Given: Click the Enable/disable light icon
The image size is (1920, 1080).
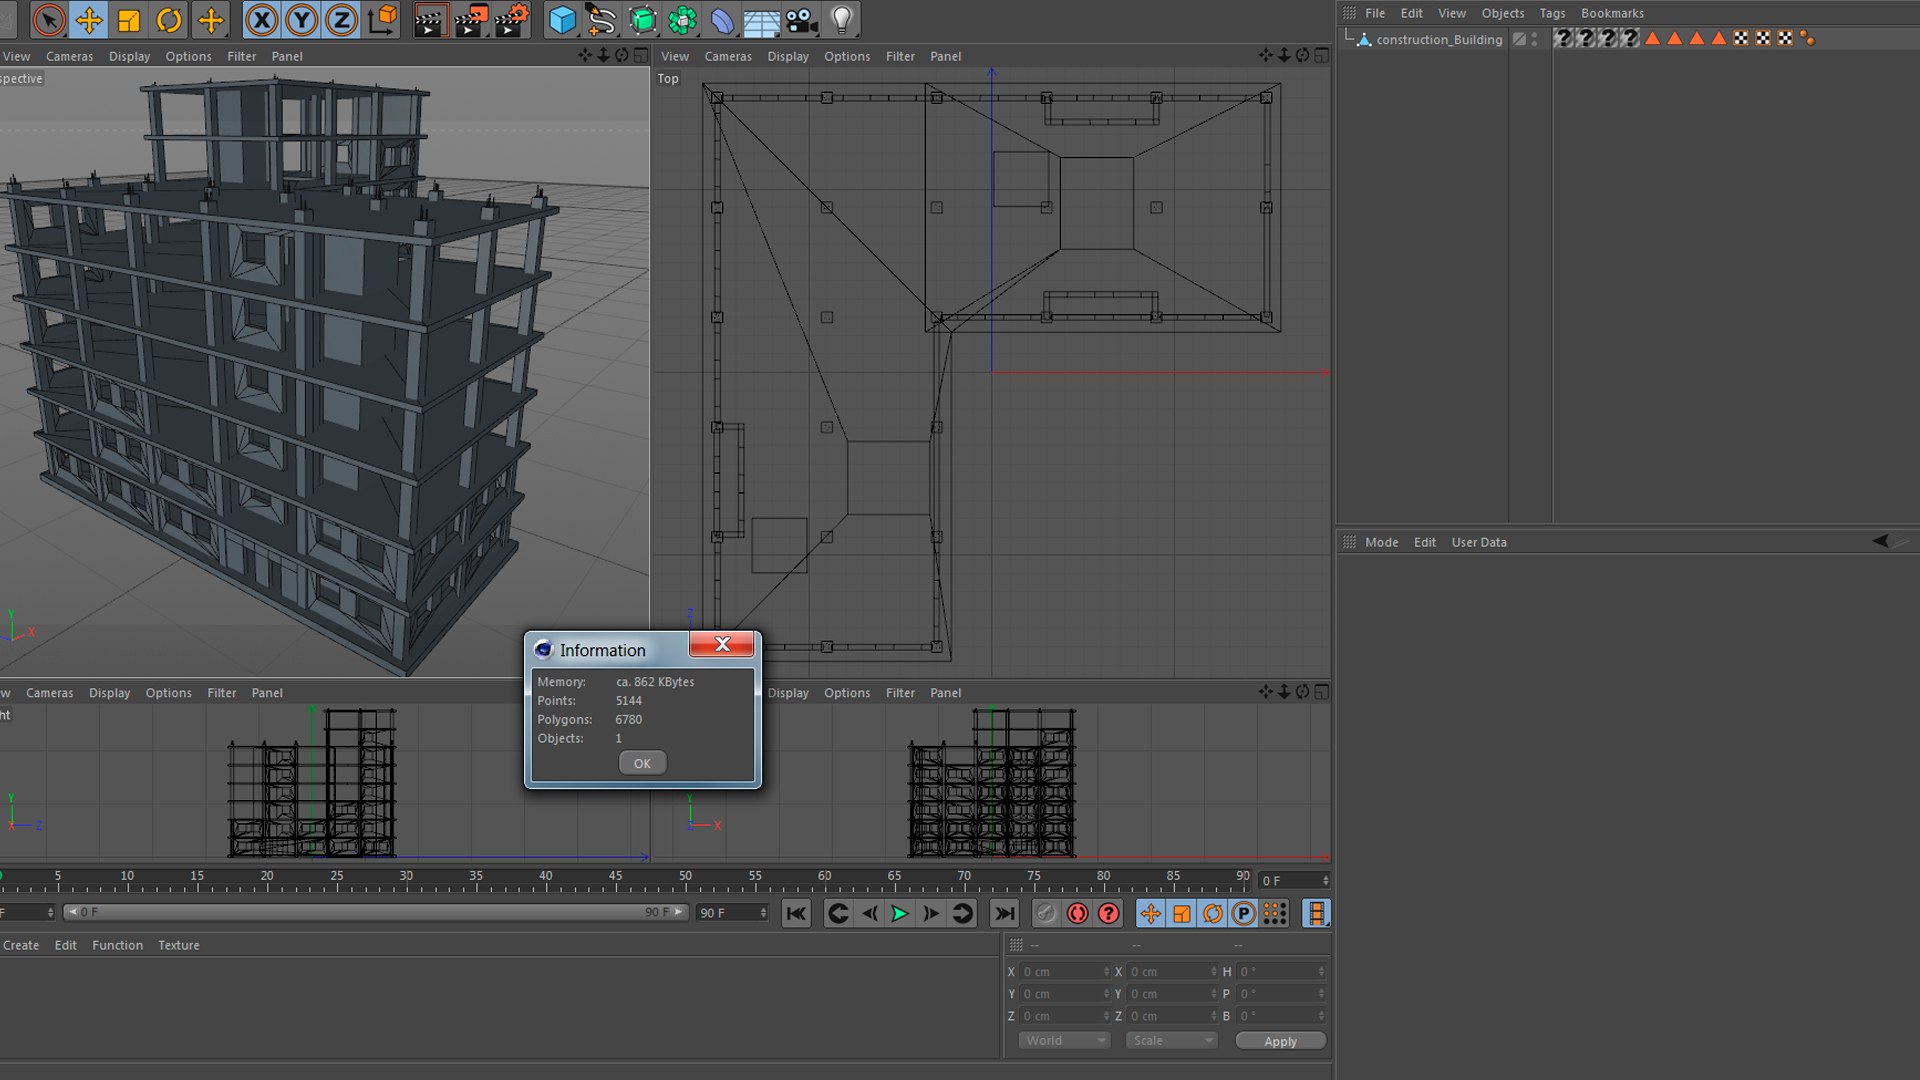Looking at the screenshot, I should pyautogui.click(x=843, y=18).
